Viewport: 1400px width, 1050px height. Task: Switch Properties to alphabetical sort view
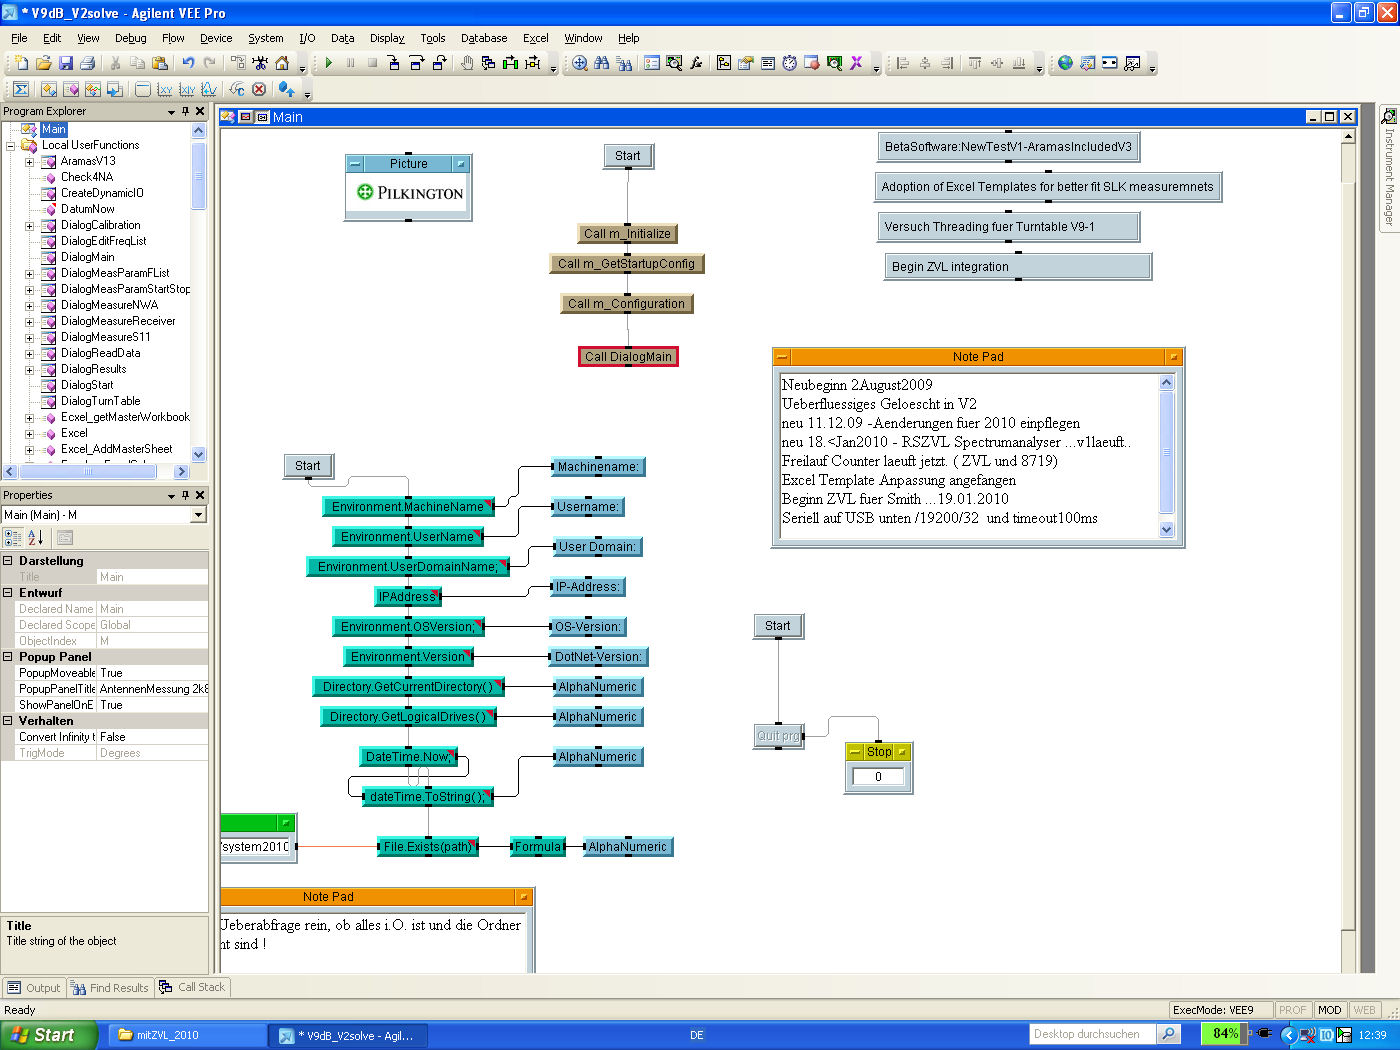point(35,538)
